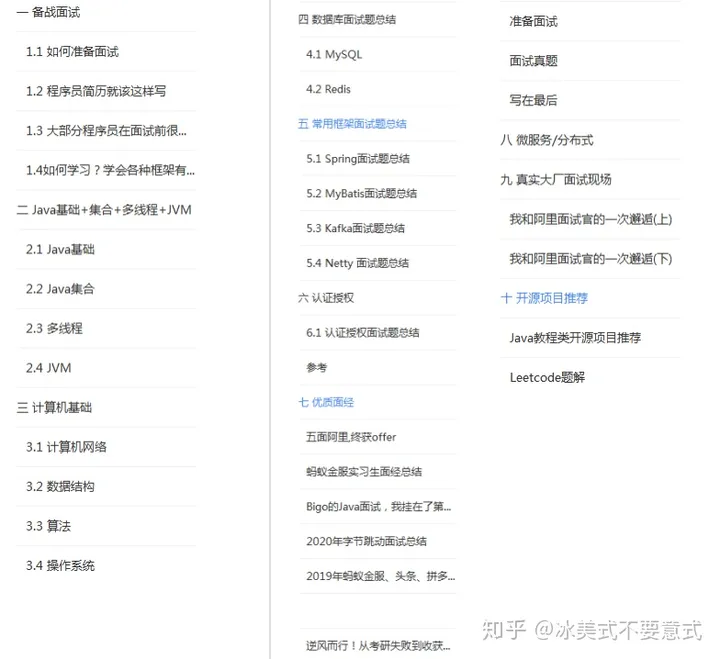Viewport: 720px width, 659px height.
Task: Select 2020年字节跳动面试总结
Action: (366, 541)
